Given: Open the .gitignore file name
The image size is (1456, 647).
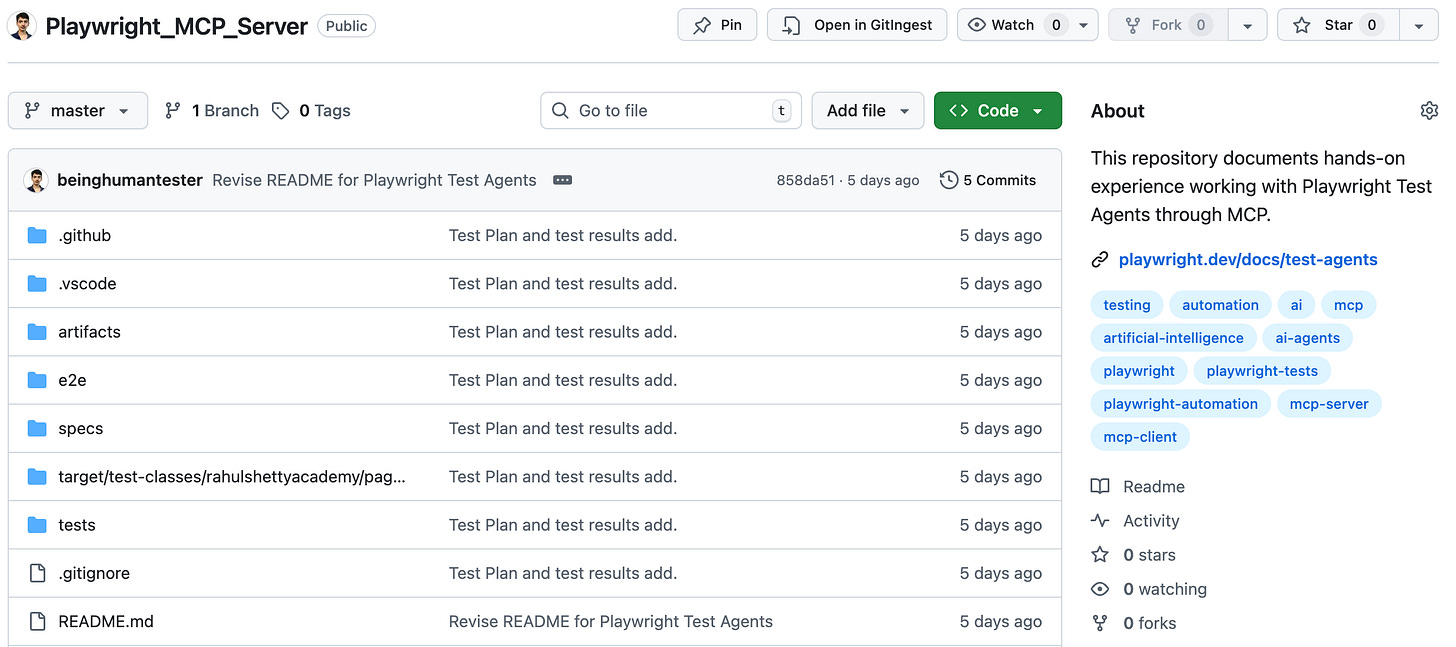Looking at the screenshot, I should [x=94, y=573].
